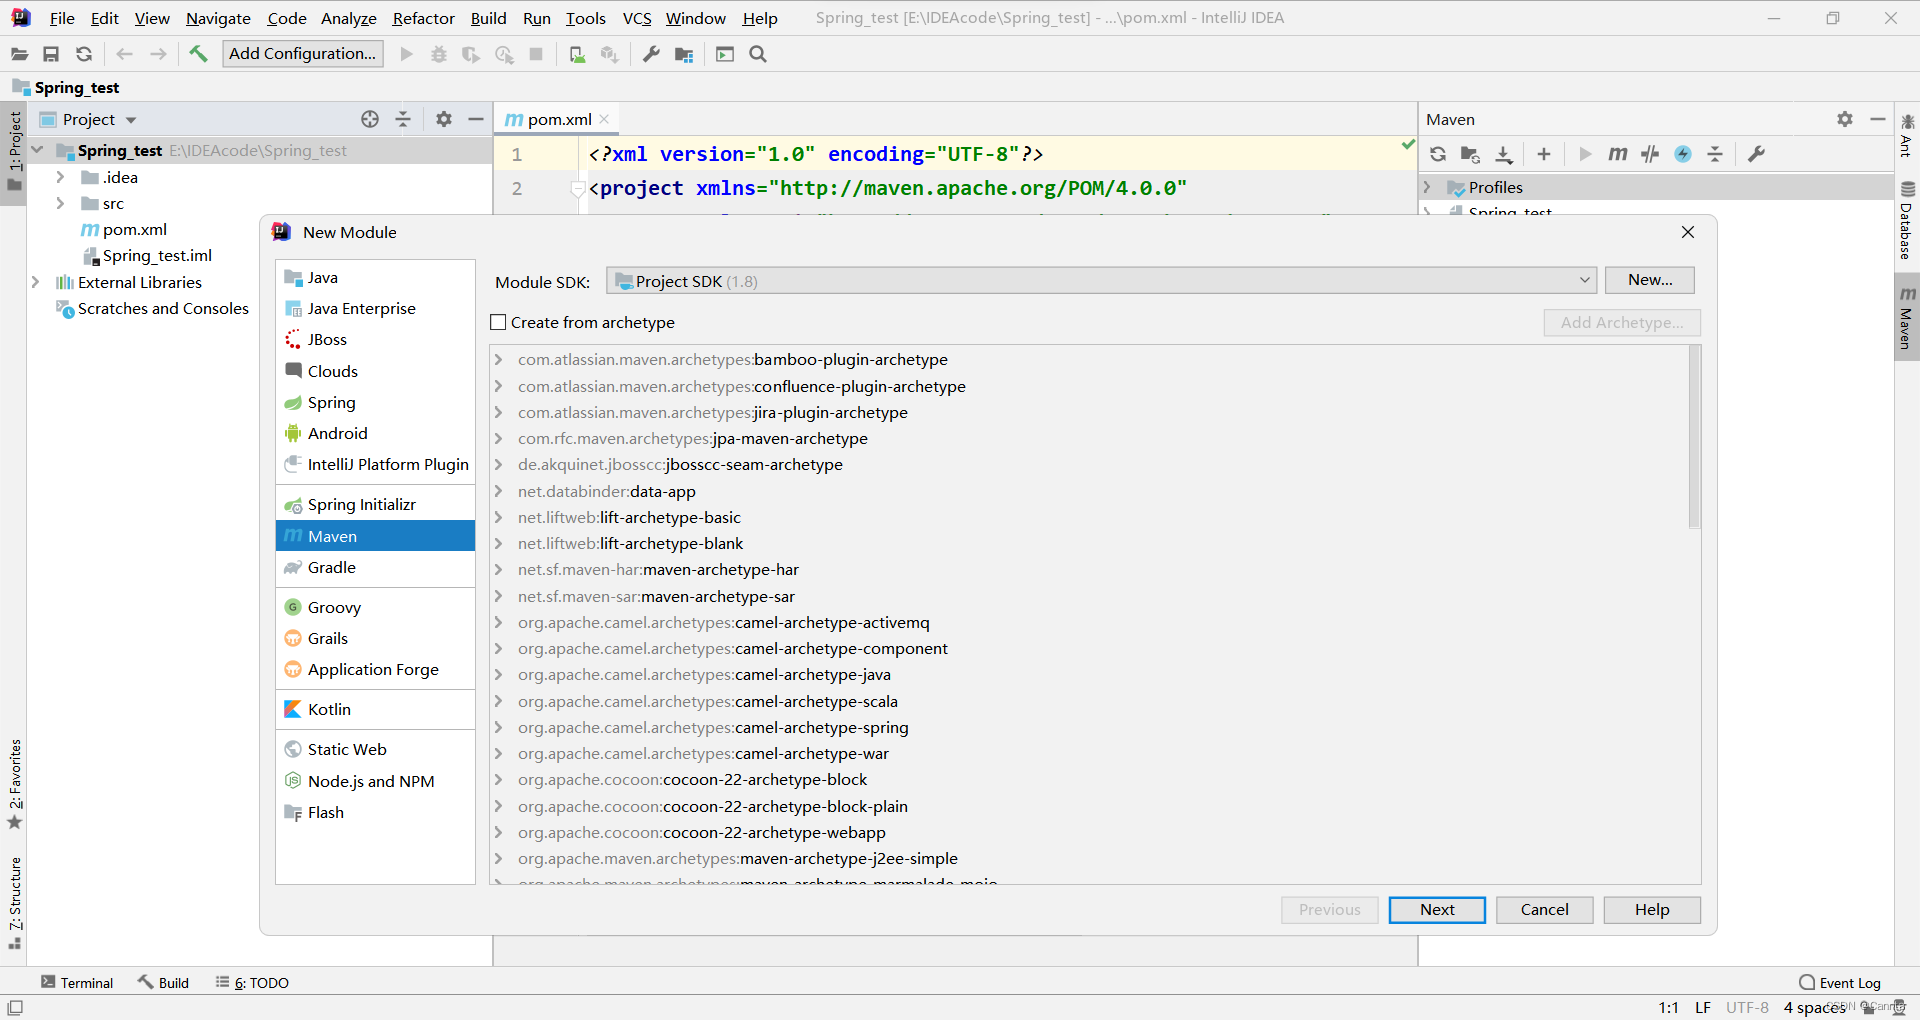Click Generate Sources and Update Folders icon
The width and height of the screenshot is (1920, 1020).
click(x=1470, y=154)
